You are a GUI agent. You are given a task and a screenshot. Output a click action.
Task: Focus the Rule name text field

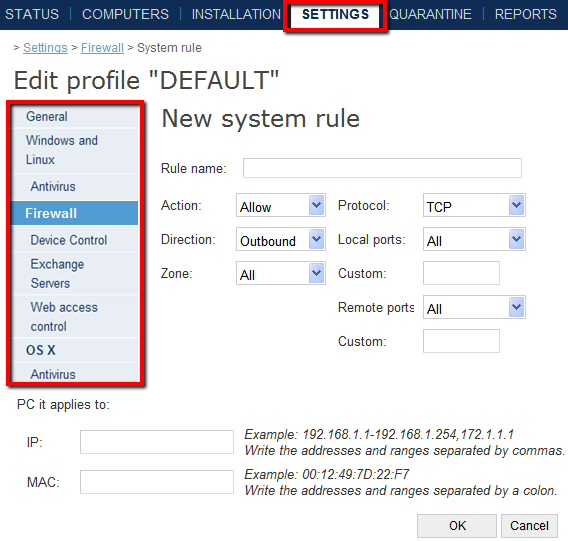[x=382, y=168]
